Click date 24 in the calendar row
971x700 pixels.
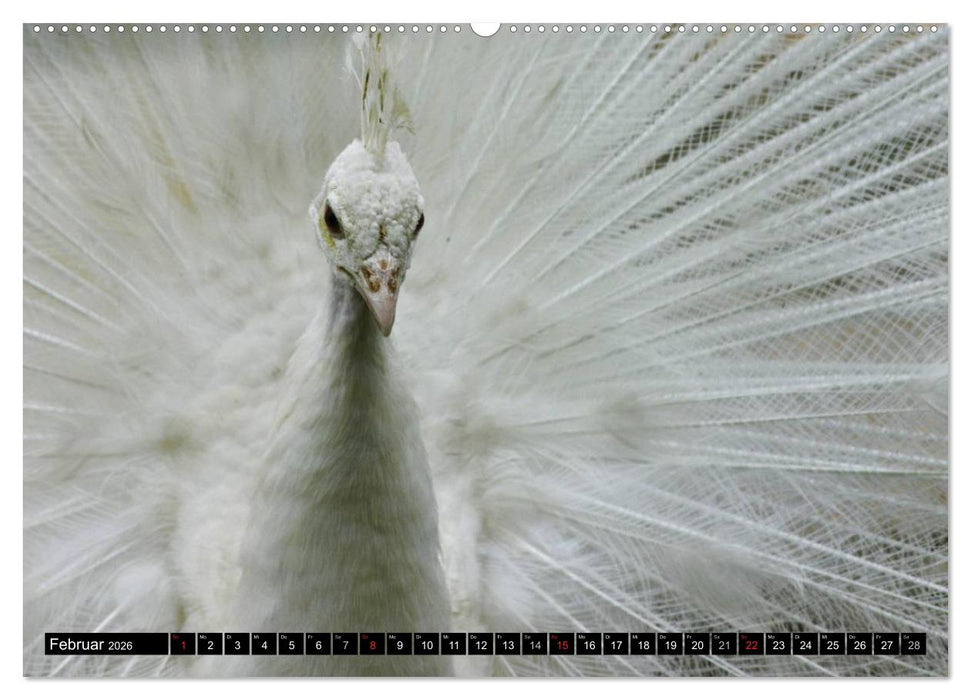pyautogui.click(x=805, y=645)
